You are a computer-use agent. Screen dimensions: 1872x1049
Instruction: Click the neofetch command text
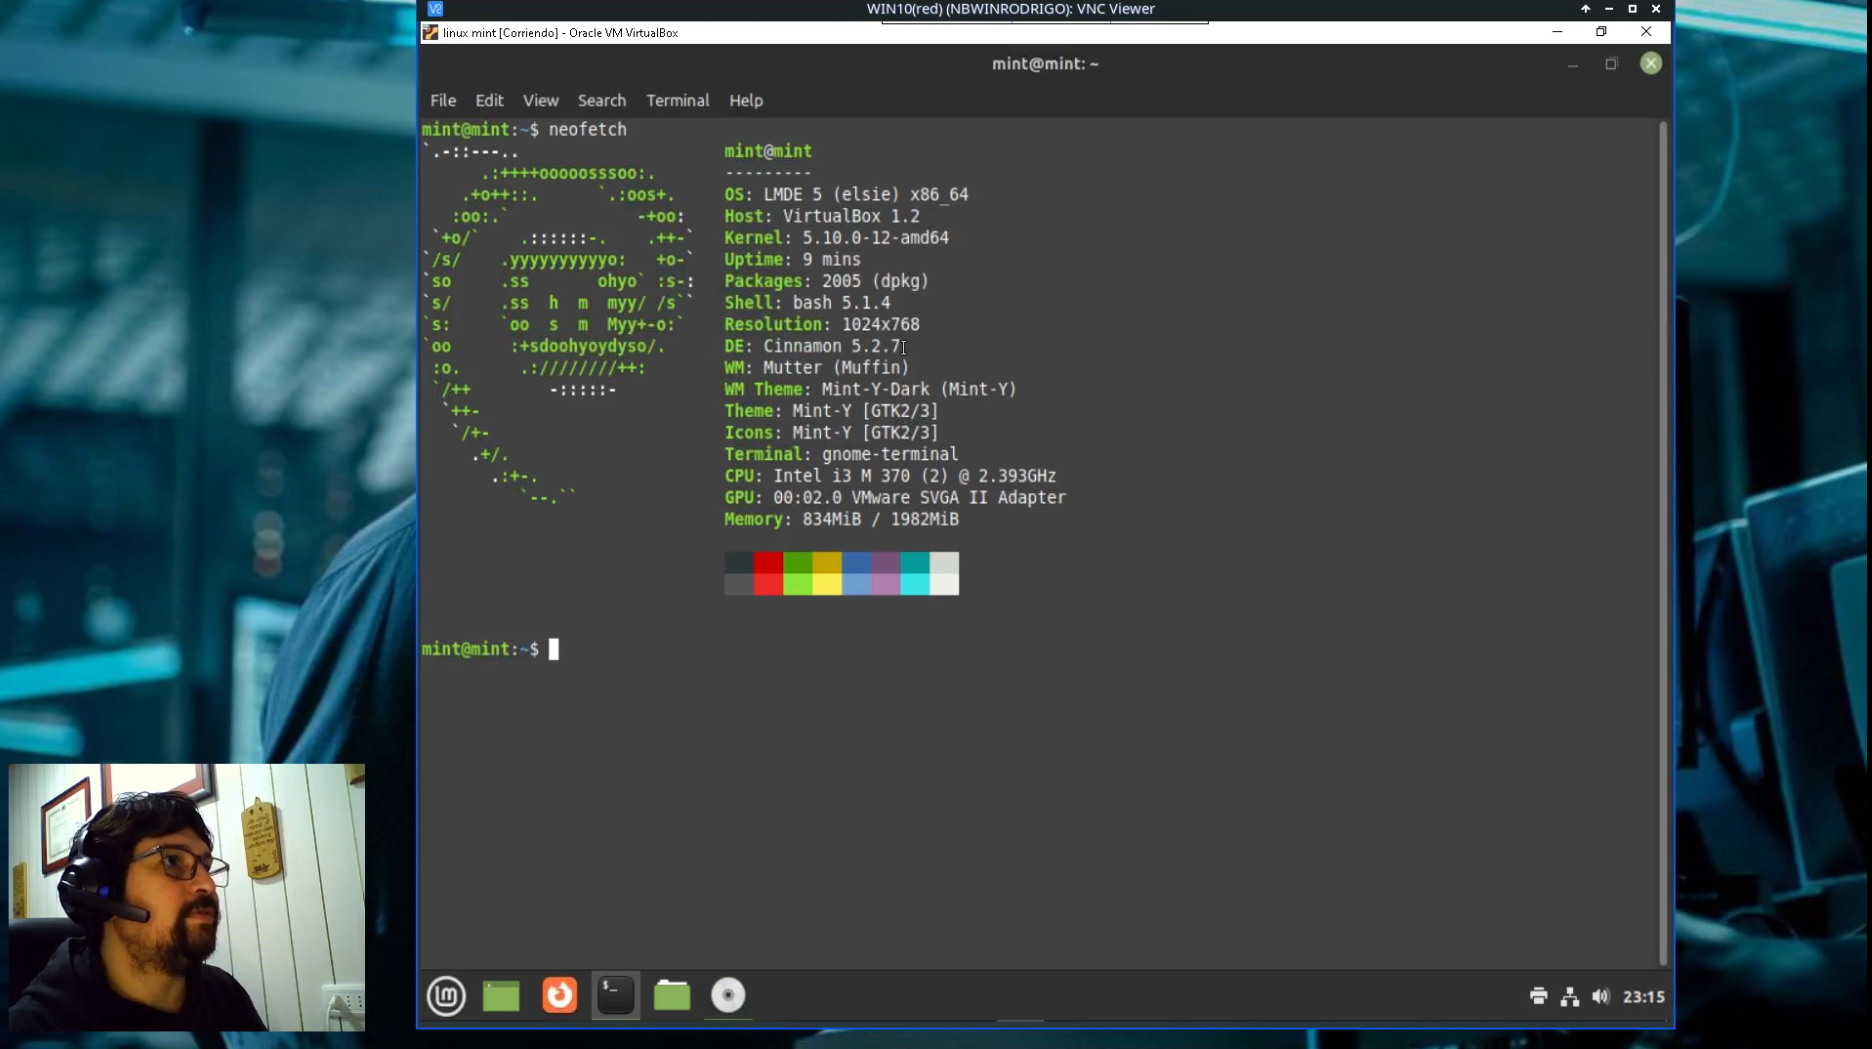pyautogui.click(x=588, y=130)
